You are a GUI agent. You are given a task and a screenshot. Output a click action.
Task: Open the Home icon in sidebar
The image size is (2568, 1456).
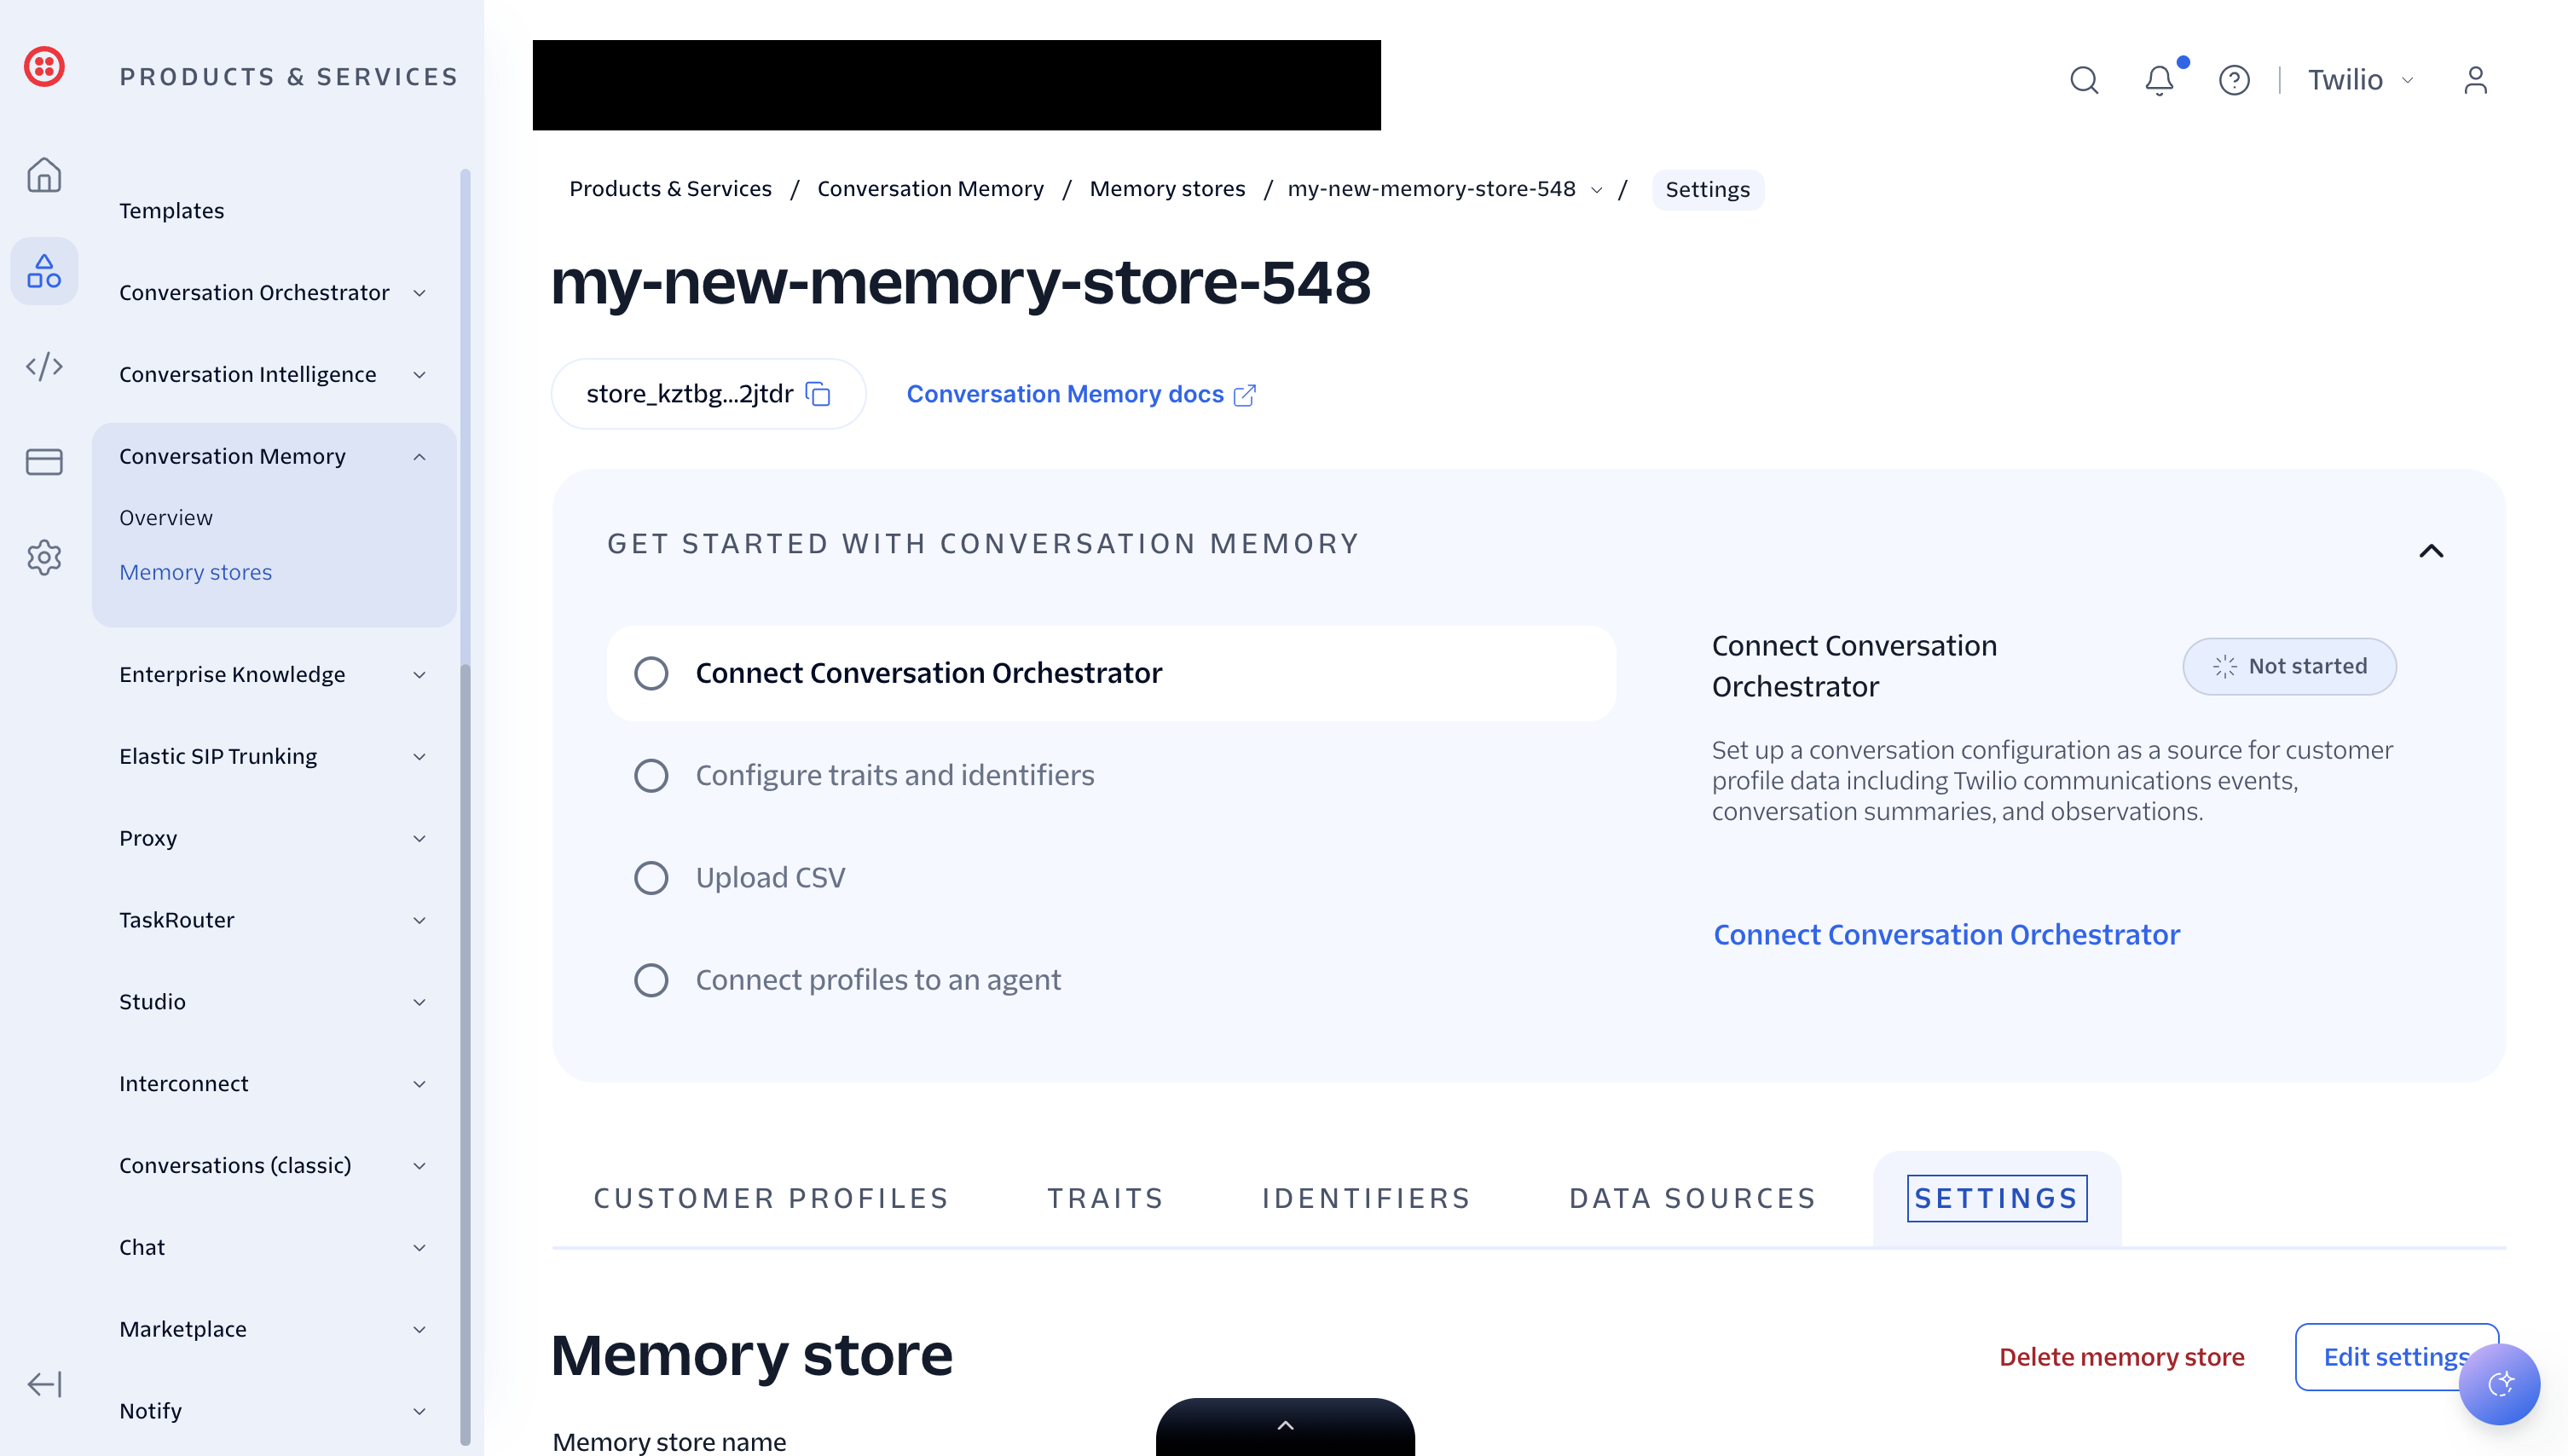[x=44, y=175]
